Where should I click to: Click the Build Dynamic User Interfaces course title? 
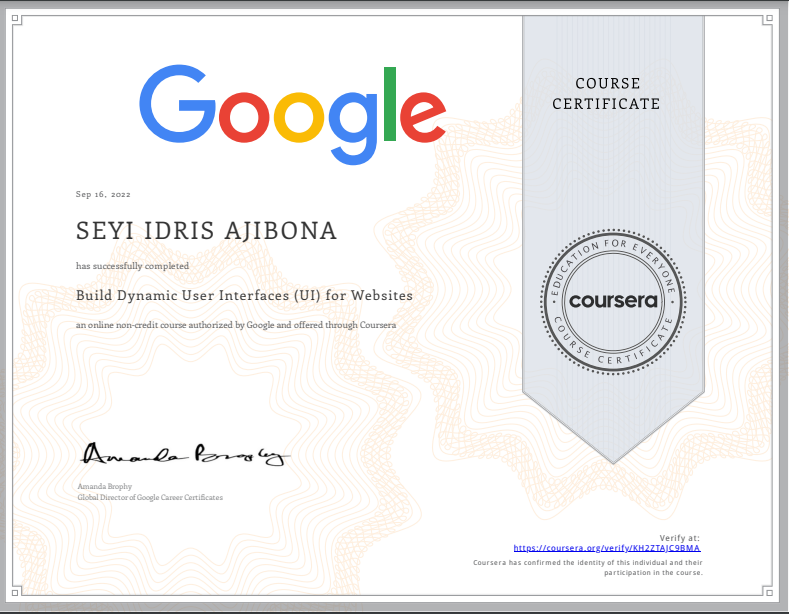[244, 296]
